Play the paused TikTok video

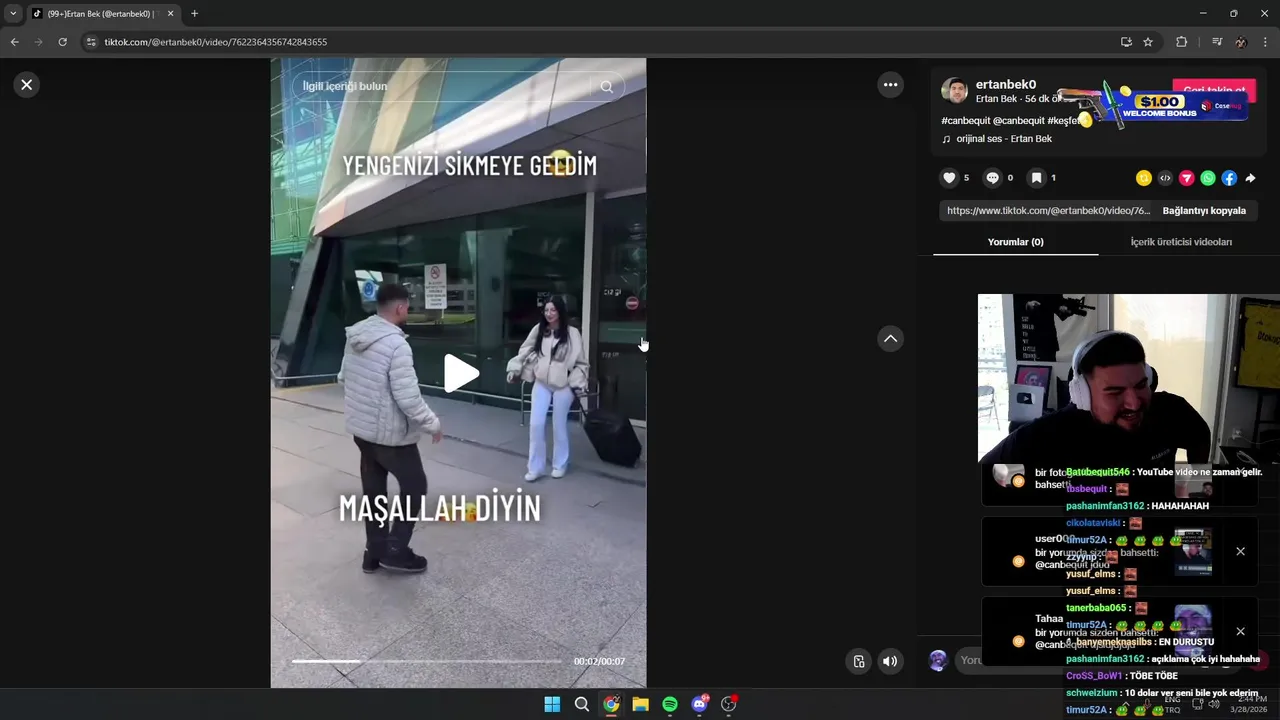(461, 373)
